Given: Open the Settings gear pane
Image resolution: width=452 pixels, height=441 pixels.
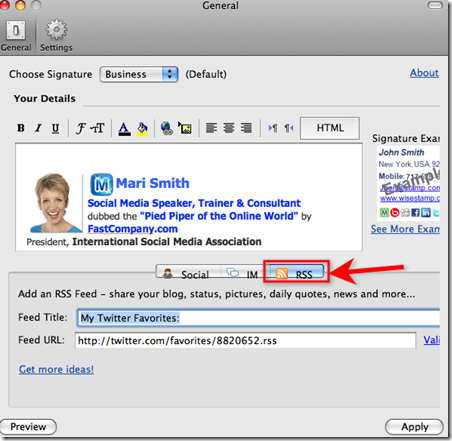Looking at the screenshot, I should (x=56, y=36).
